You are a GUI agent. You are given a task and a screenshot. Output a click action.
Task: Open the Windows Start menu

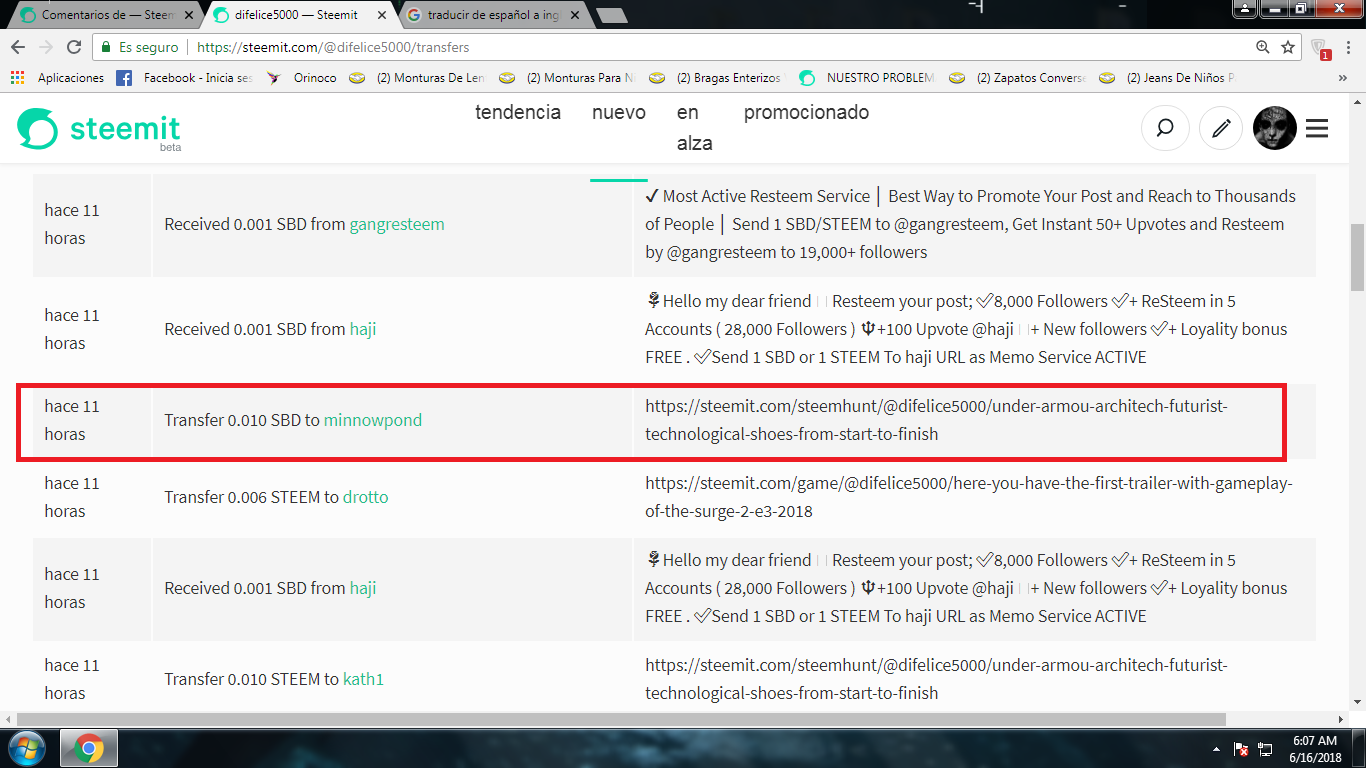[x=28, y=748]
